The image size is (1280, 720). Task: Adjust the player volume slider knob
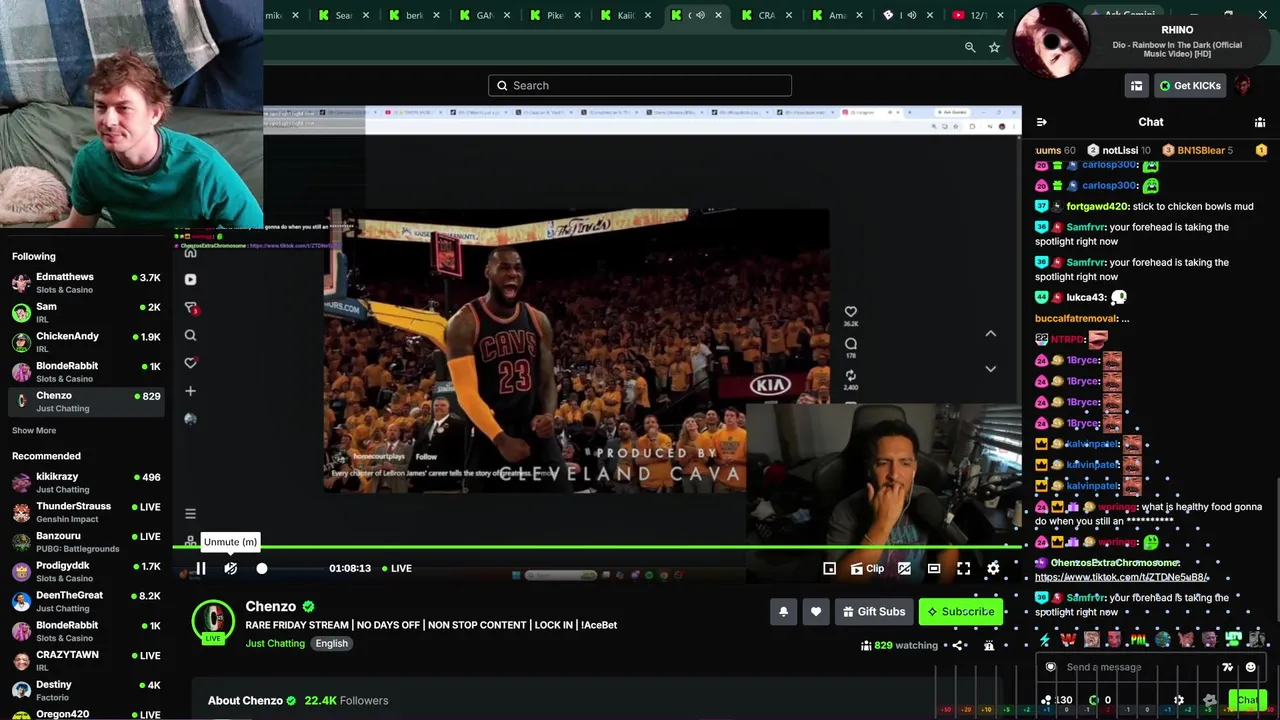click(x=262, y=568)
